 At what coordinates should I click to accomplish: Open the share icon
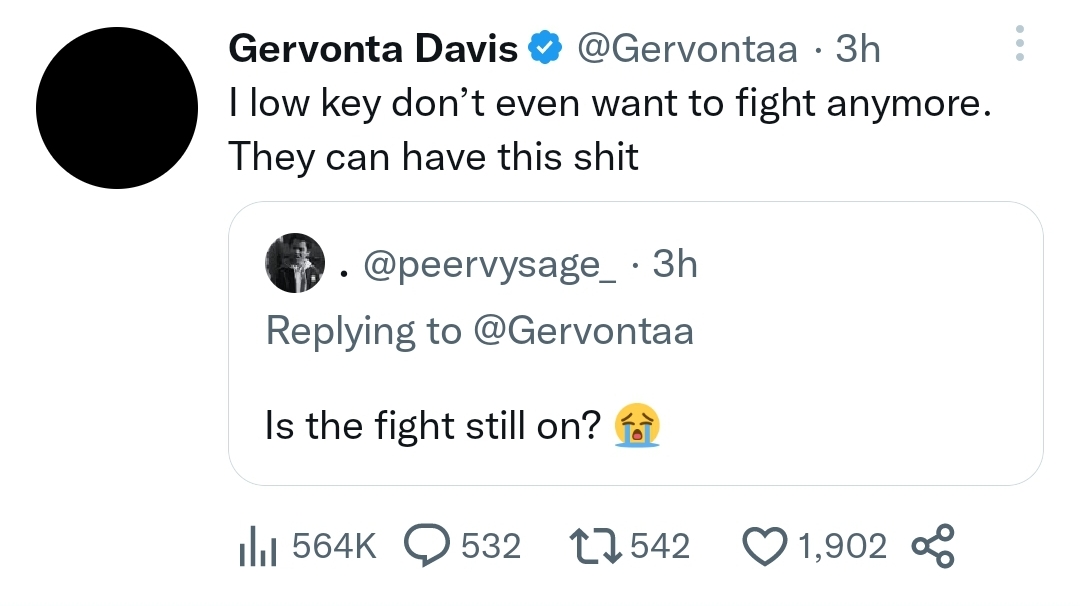[933, 545]
